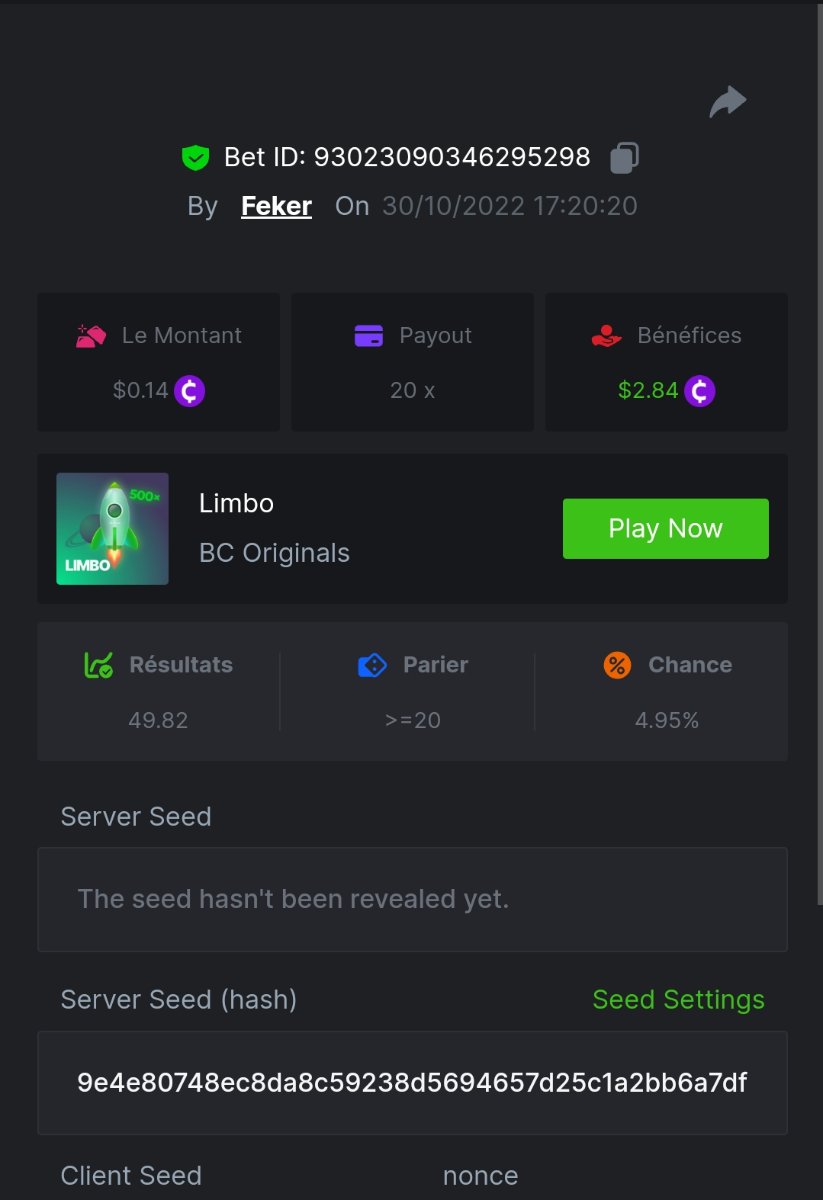Click the Limbo game thumbnail

click(112, 529)
